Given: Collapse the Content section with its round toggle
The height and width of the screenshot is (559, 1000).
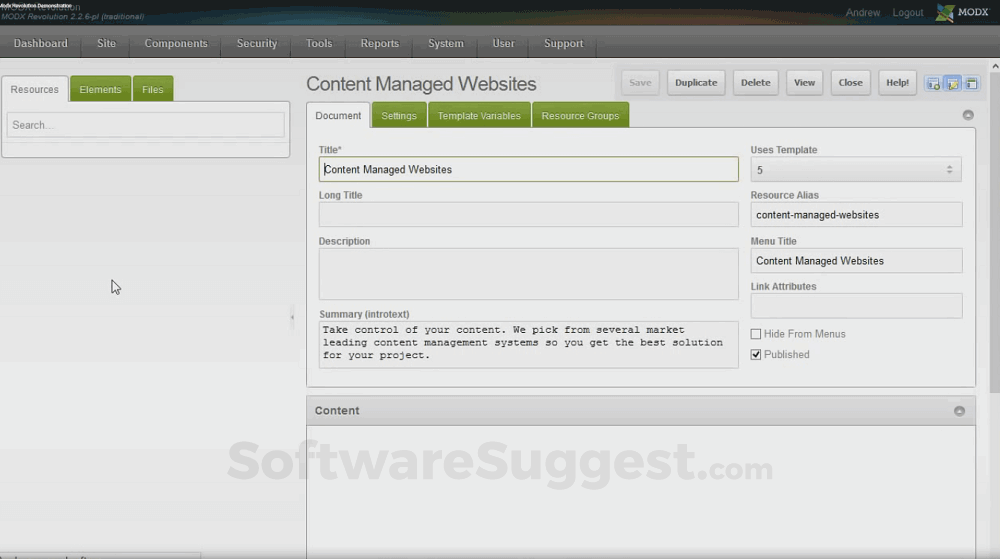Looking at the screenshot, I should point(959,411).
